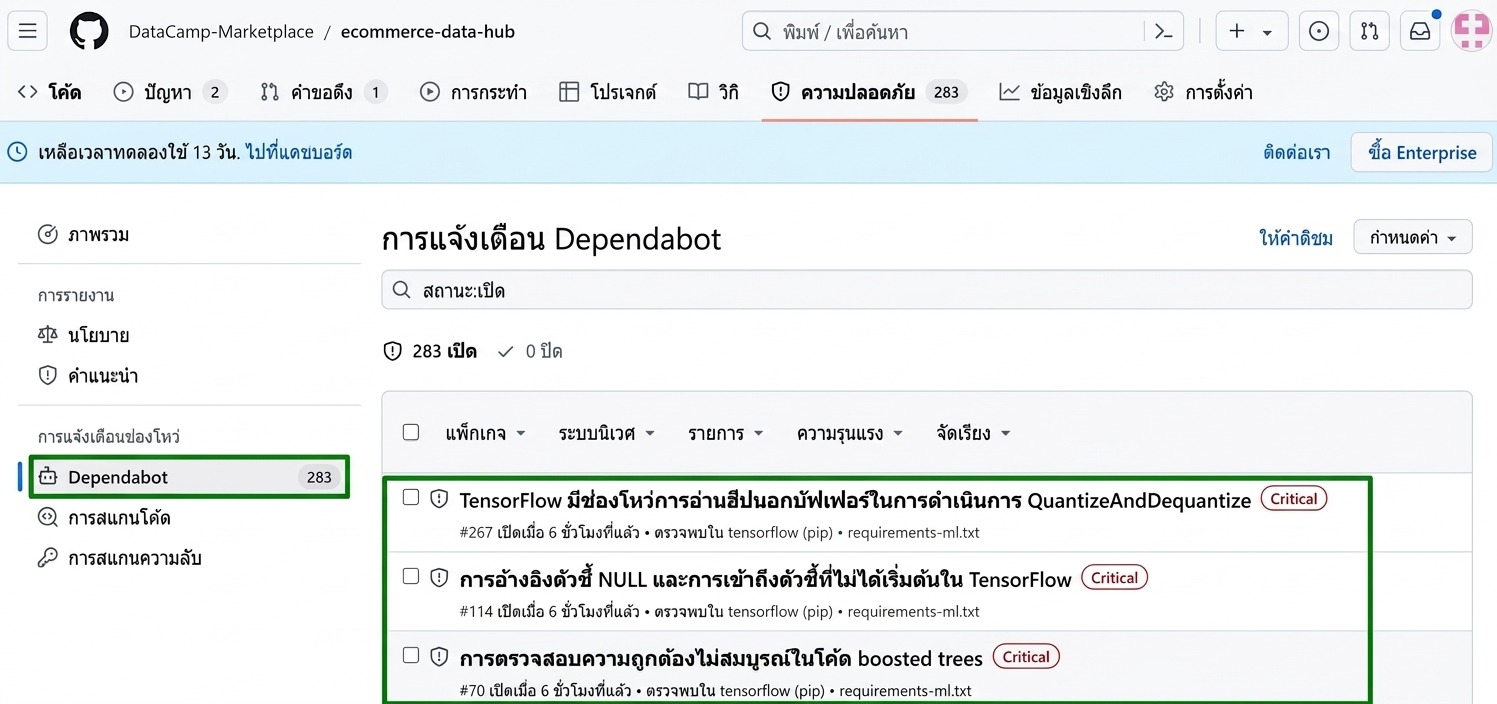
Task: Switch to the ปัญหา tab
Action: (170, 93)
